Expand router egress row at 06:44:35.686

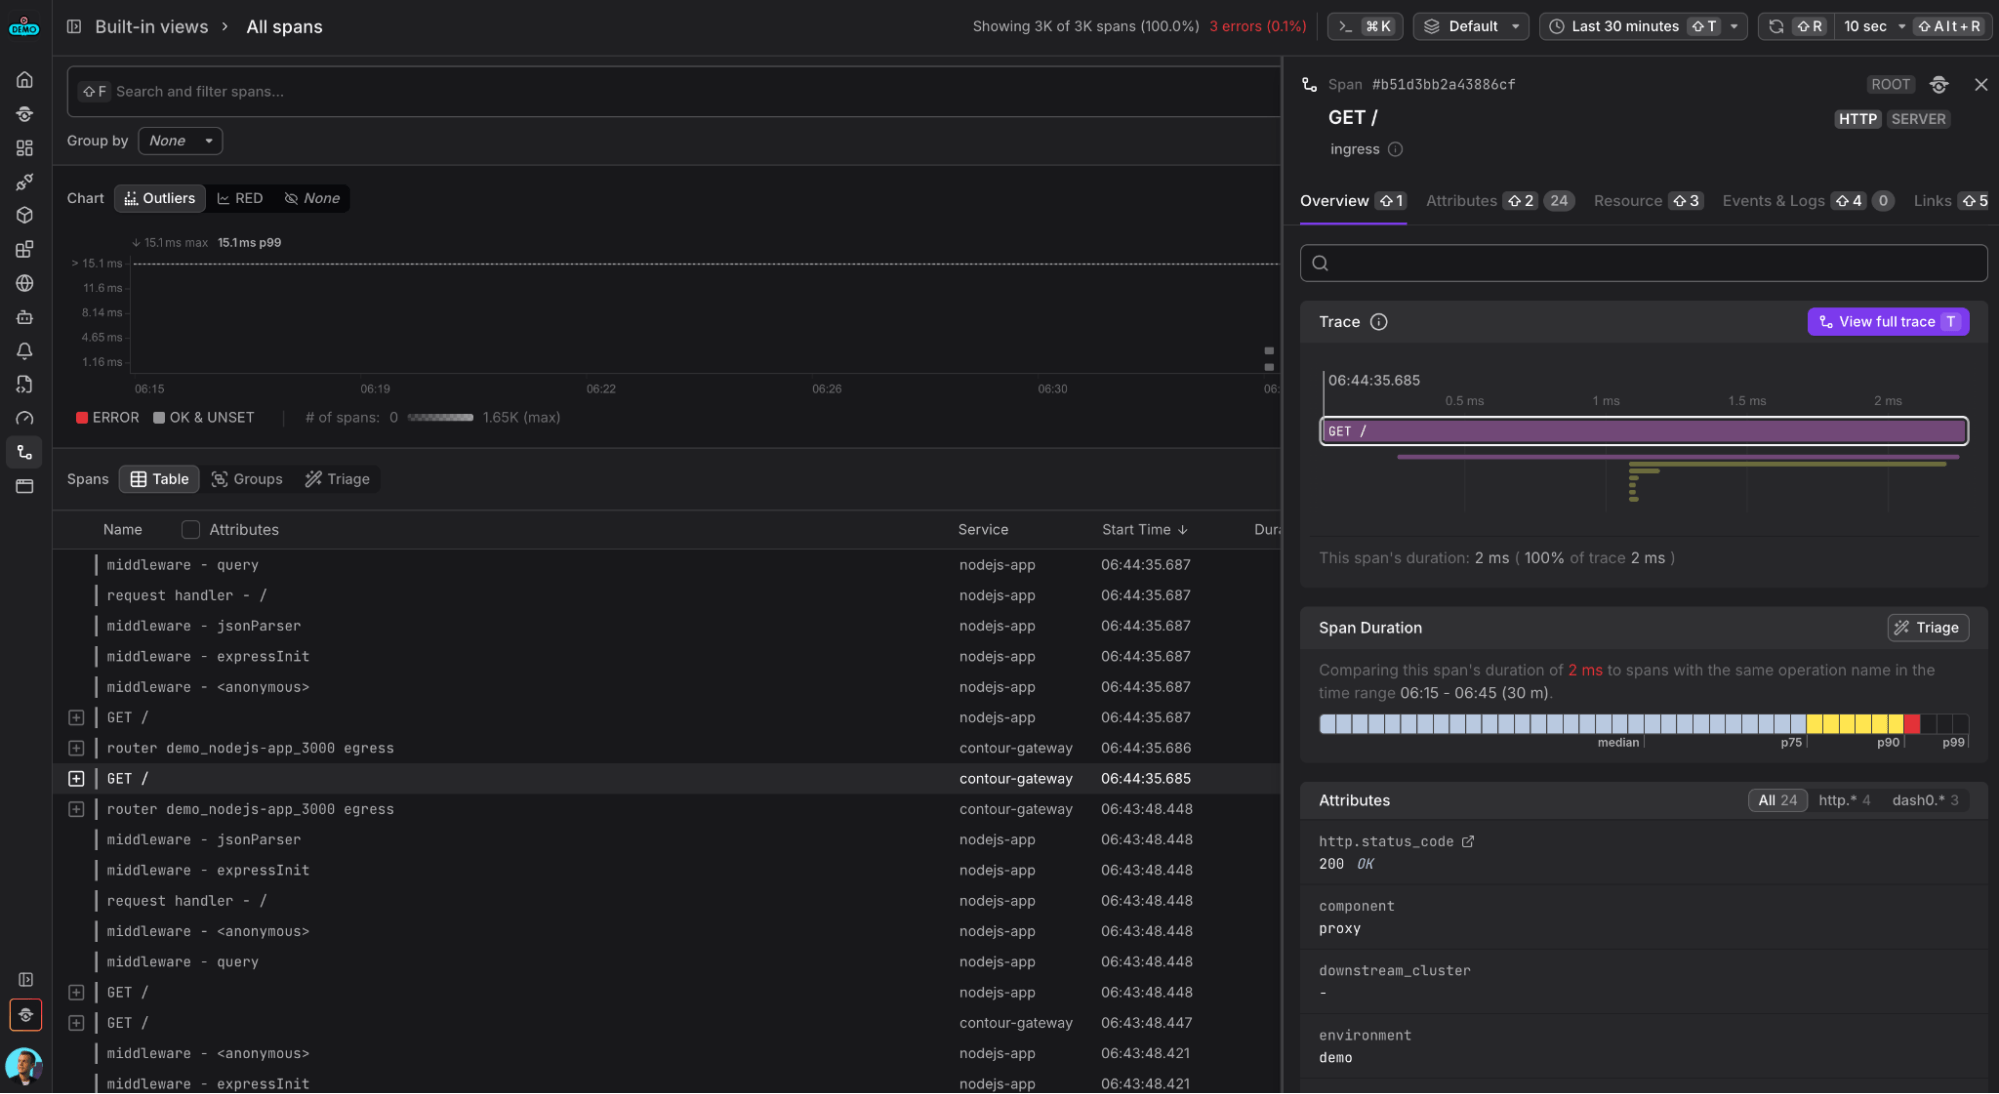[x=76, y=749]
